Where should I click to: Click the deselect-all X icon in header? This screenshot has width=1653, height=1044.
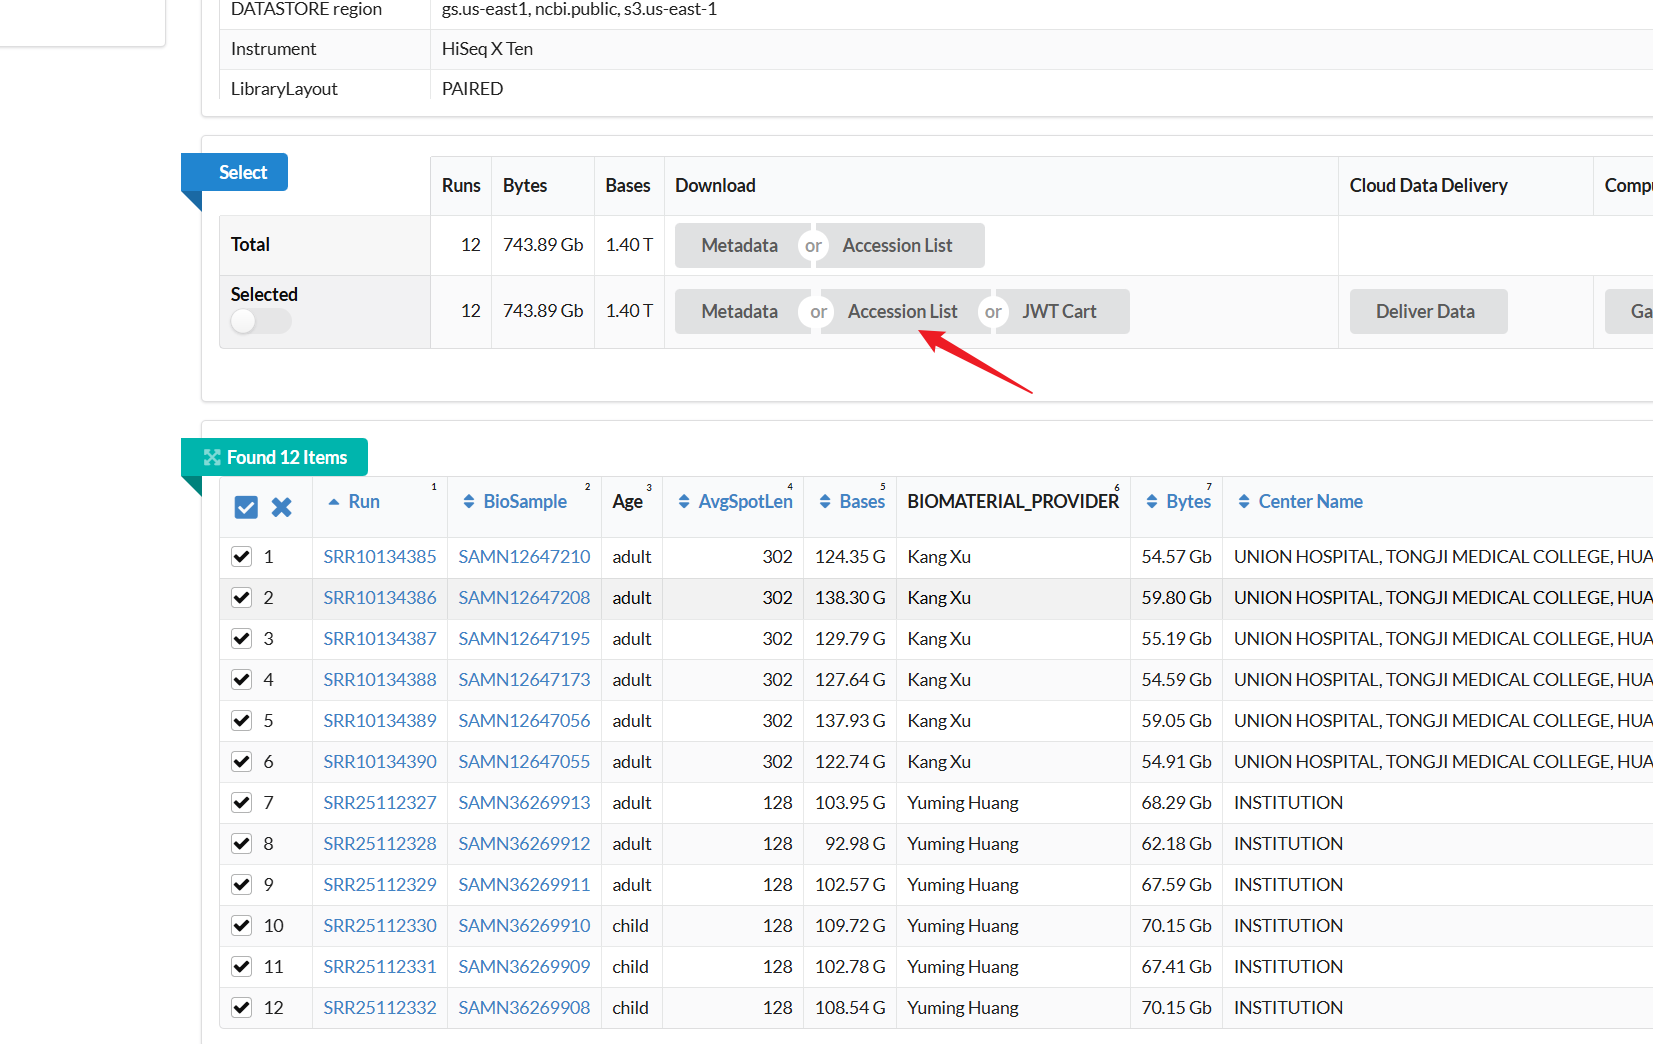point(282,507)
